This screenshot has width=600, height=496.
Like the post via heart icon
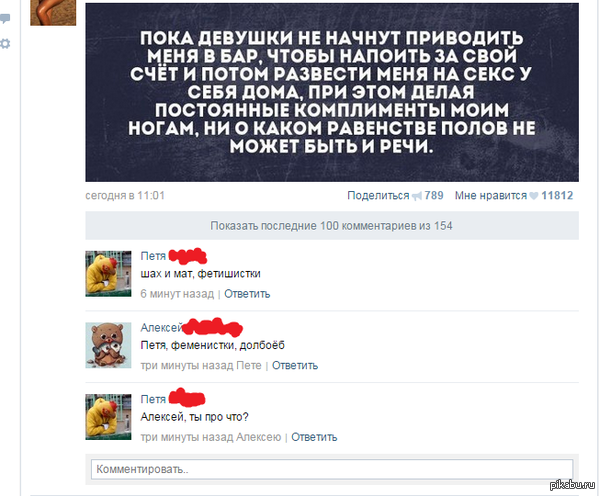click(533, 196)
